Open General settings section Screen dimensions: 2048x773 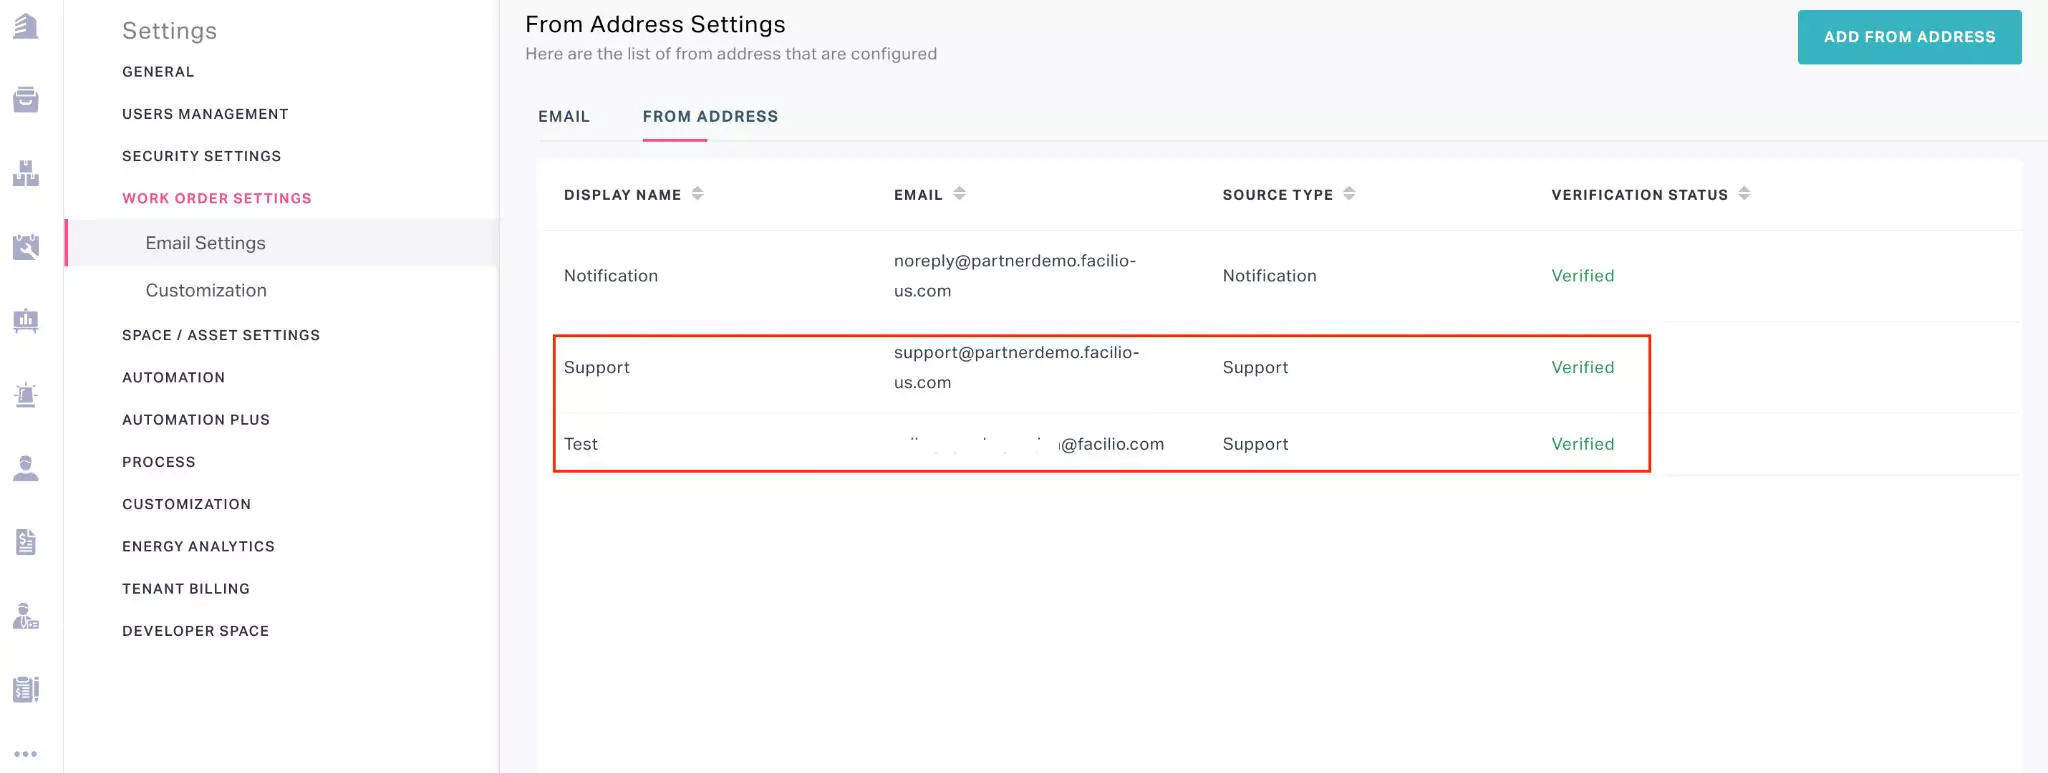coord(158,72)
